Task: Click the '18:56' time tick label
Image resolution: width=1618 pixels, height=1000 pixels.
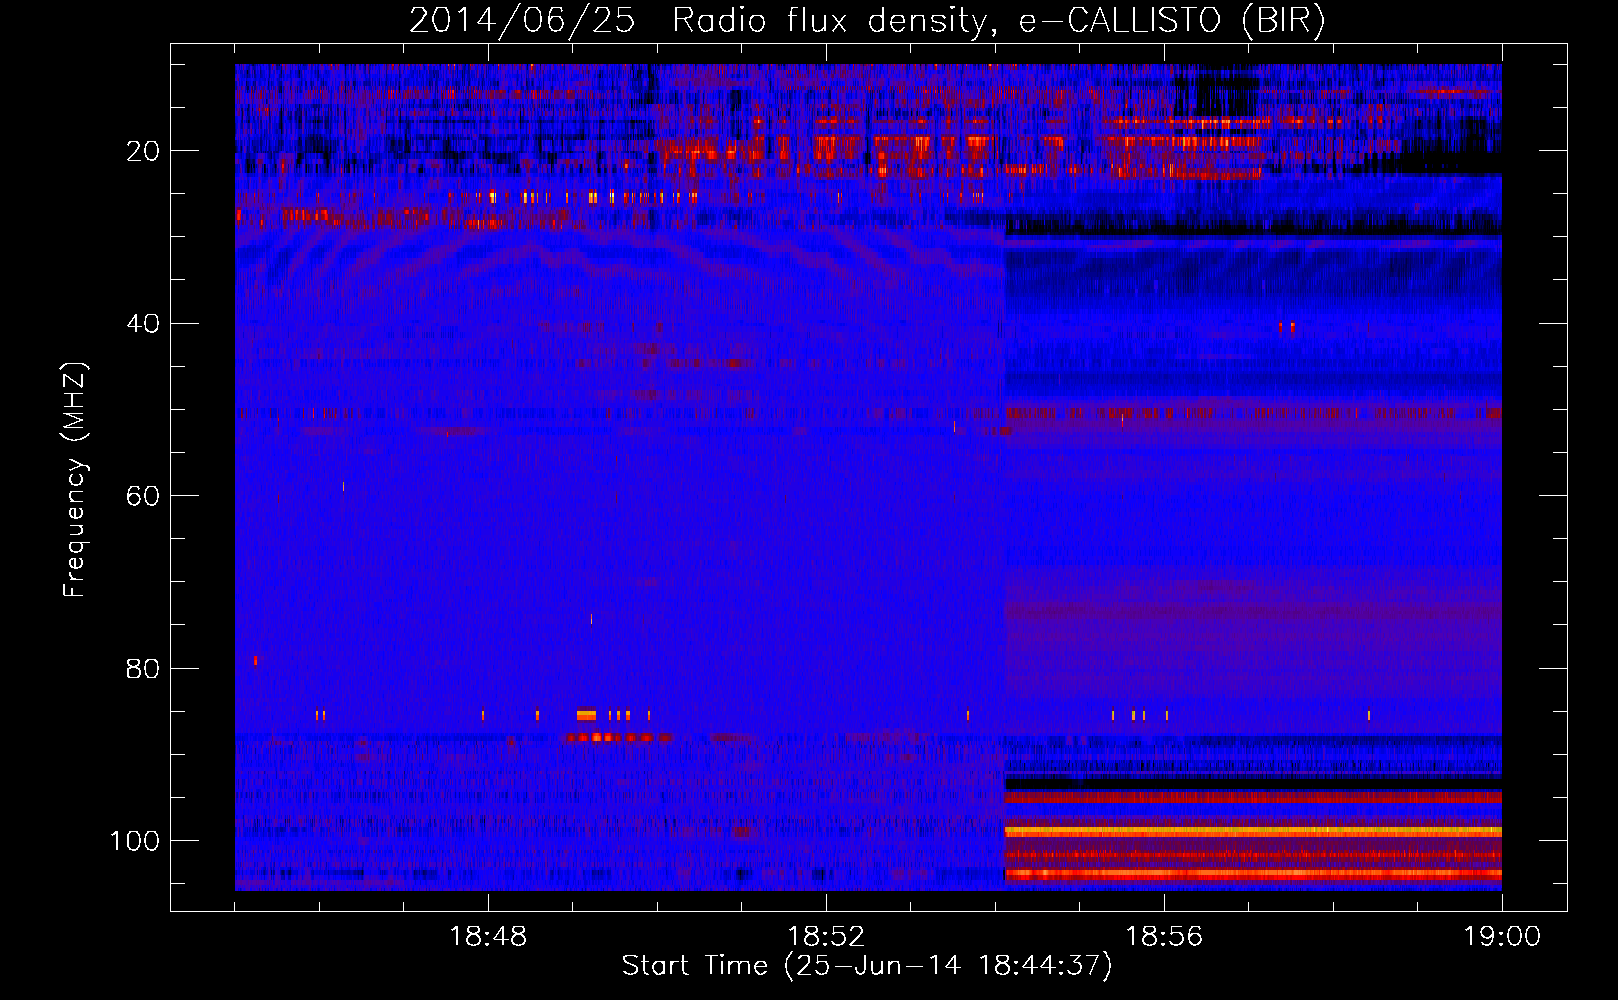Action: tap(1164, 937)
